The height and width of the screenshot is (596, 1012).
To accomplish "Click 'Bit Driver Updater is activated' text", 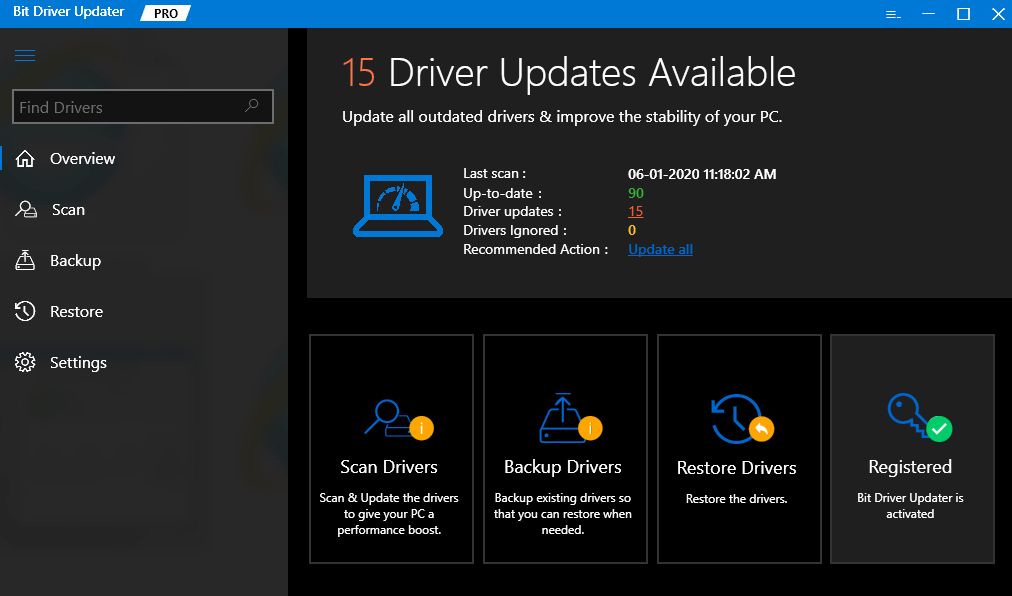I will 910,506.
